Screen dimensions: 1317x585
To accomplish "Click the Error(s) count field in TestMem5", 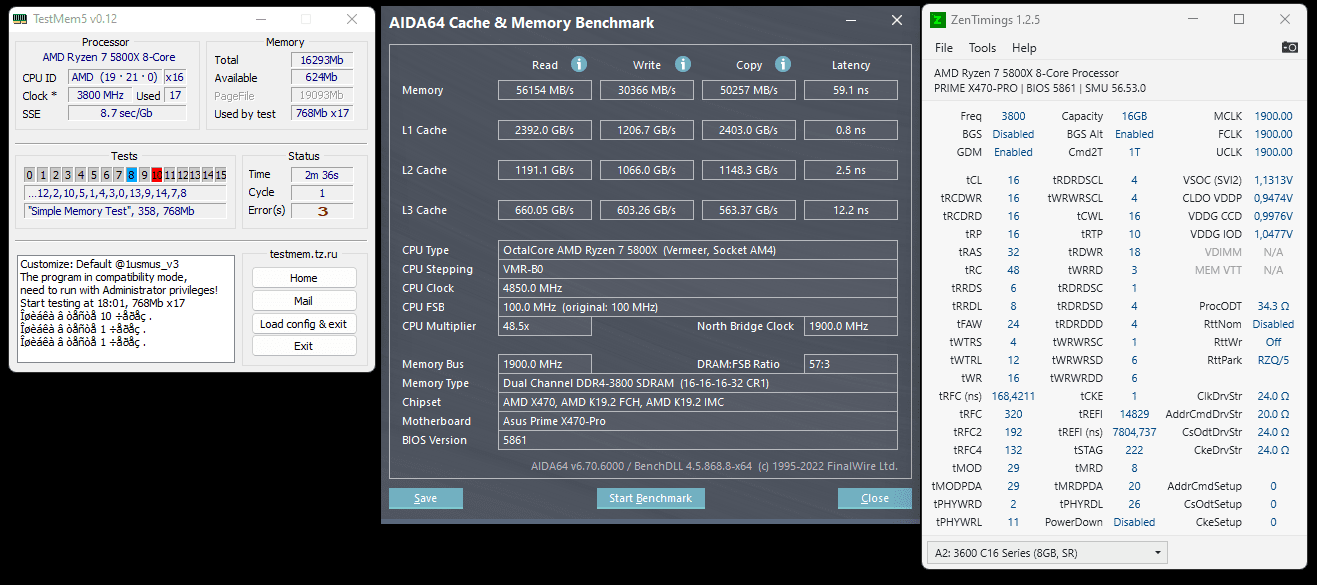I will point(322,211).
